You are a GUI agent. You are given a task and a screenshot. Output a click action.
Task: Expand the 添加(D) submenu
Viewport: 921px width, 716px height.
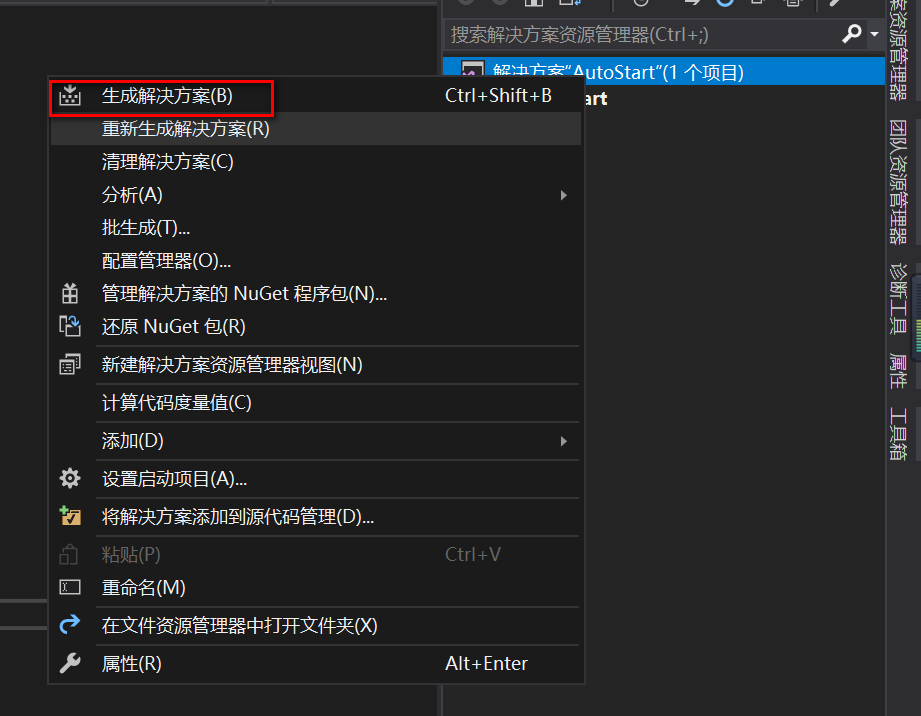click(x=300, y=440)
